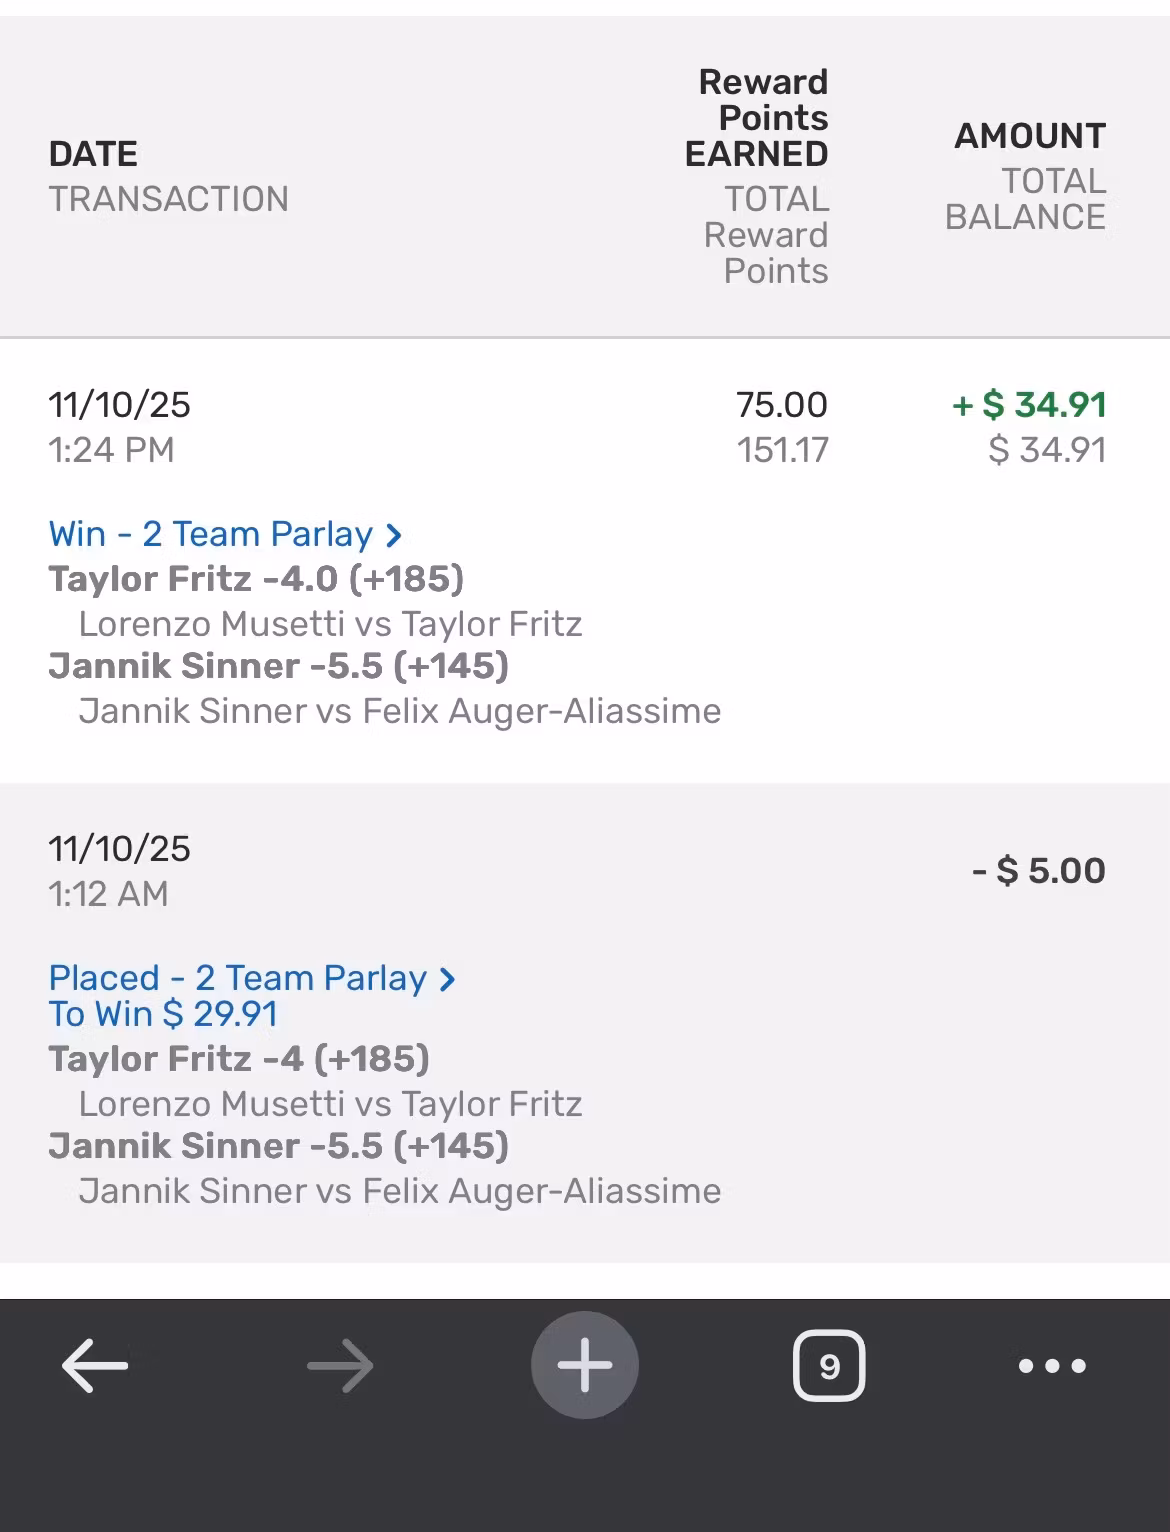Click the 75.00 reward points earned value
This screenshot has width=1170, height=1532.
(781, 405)
